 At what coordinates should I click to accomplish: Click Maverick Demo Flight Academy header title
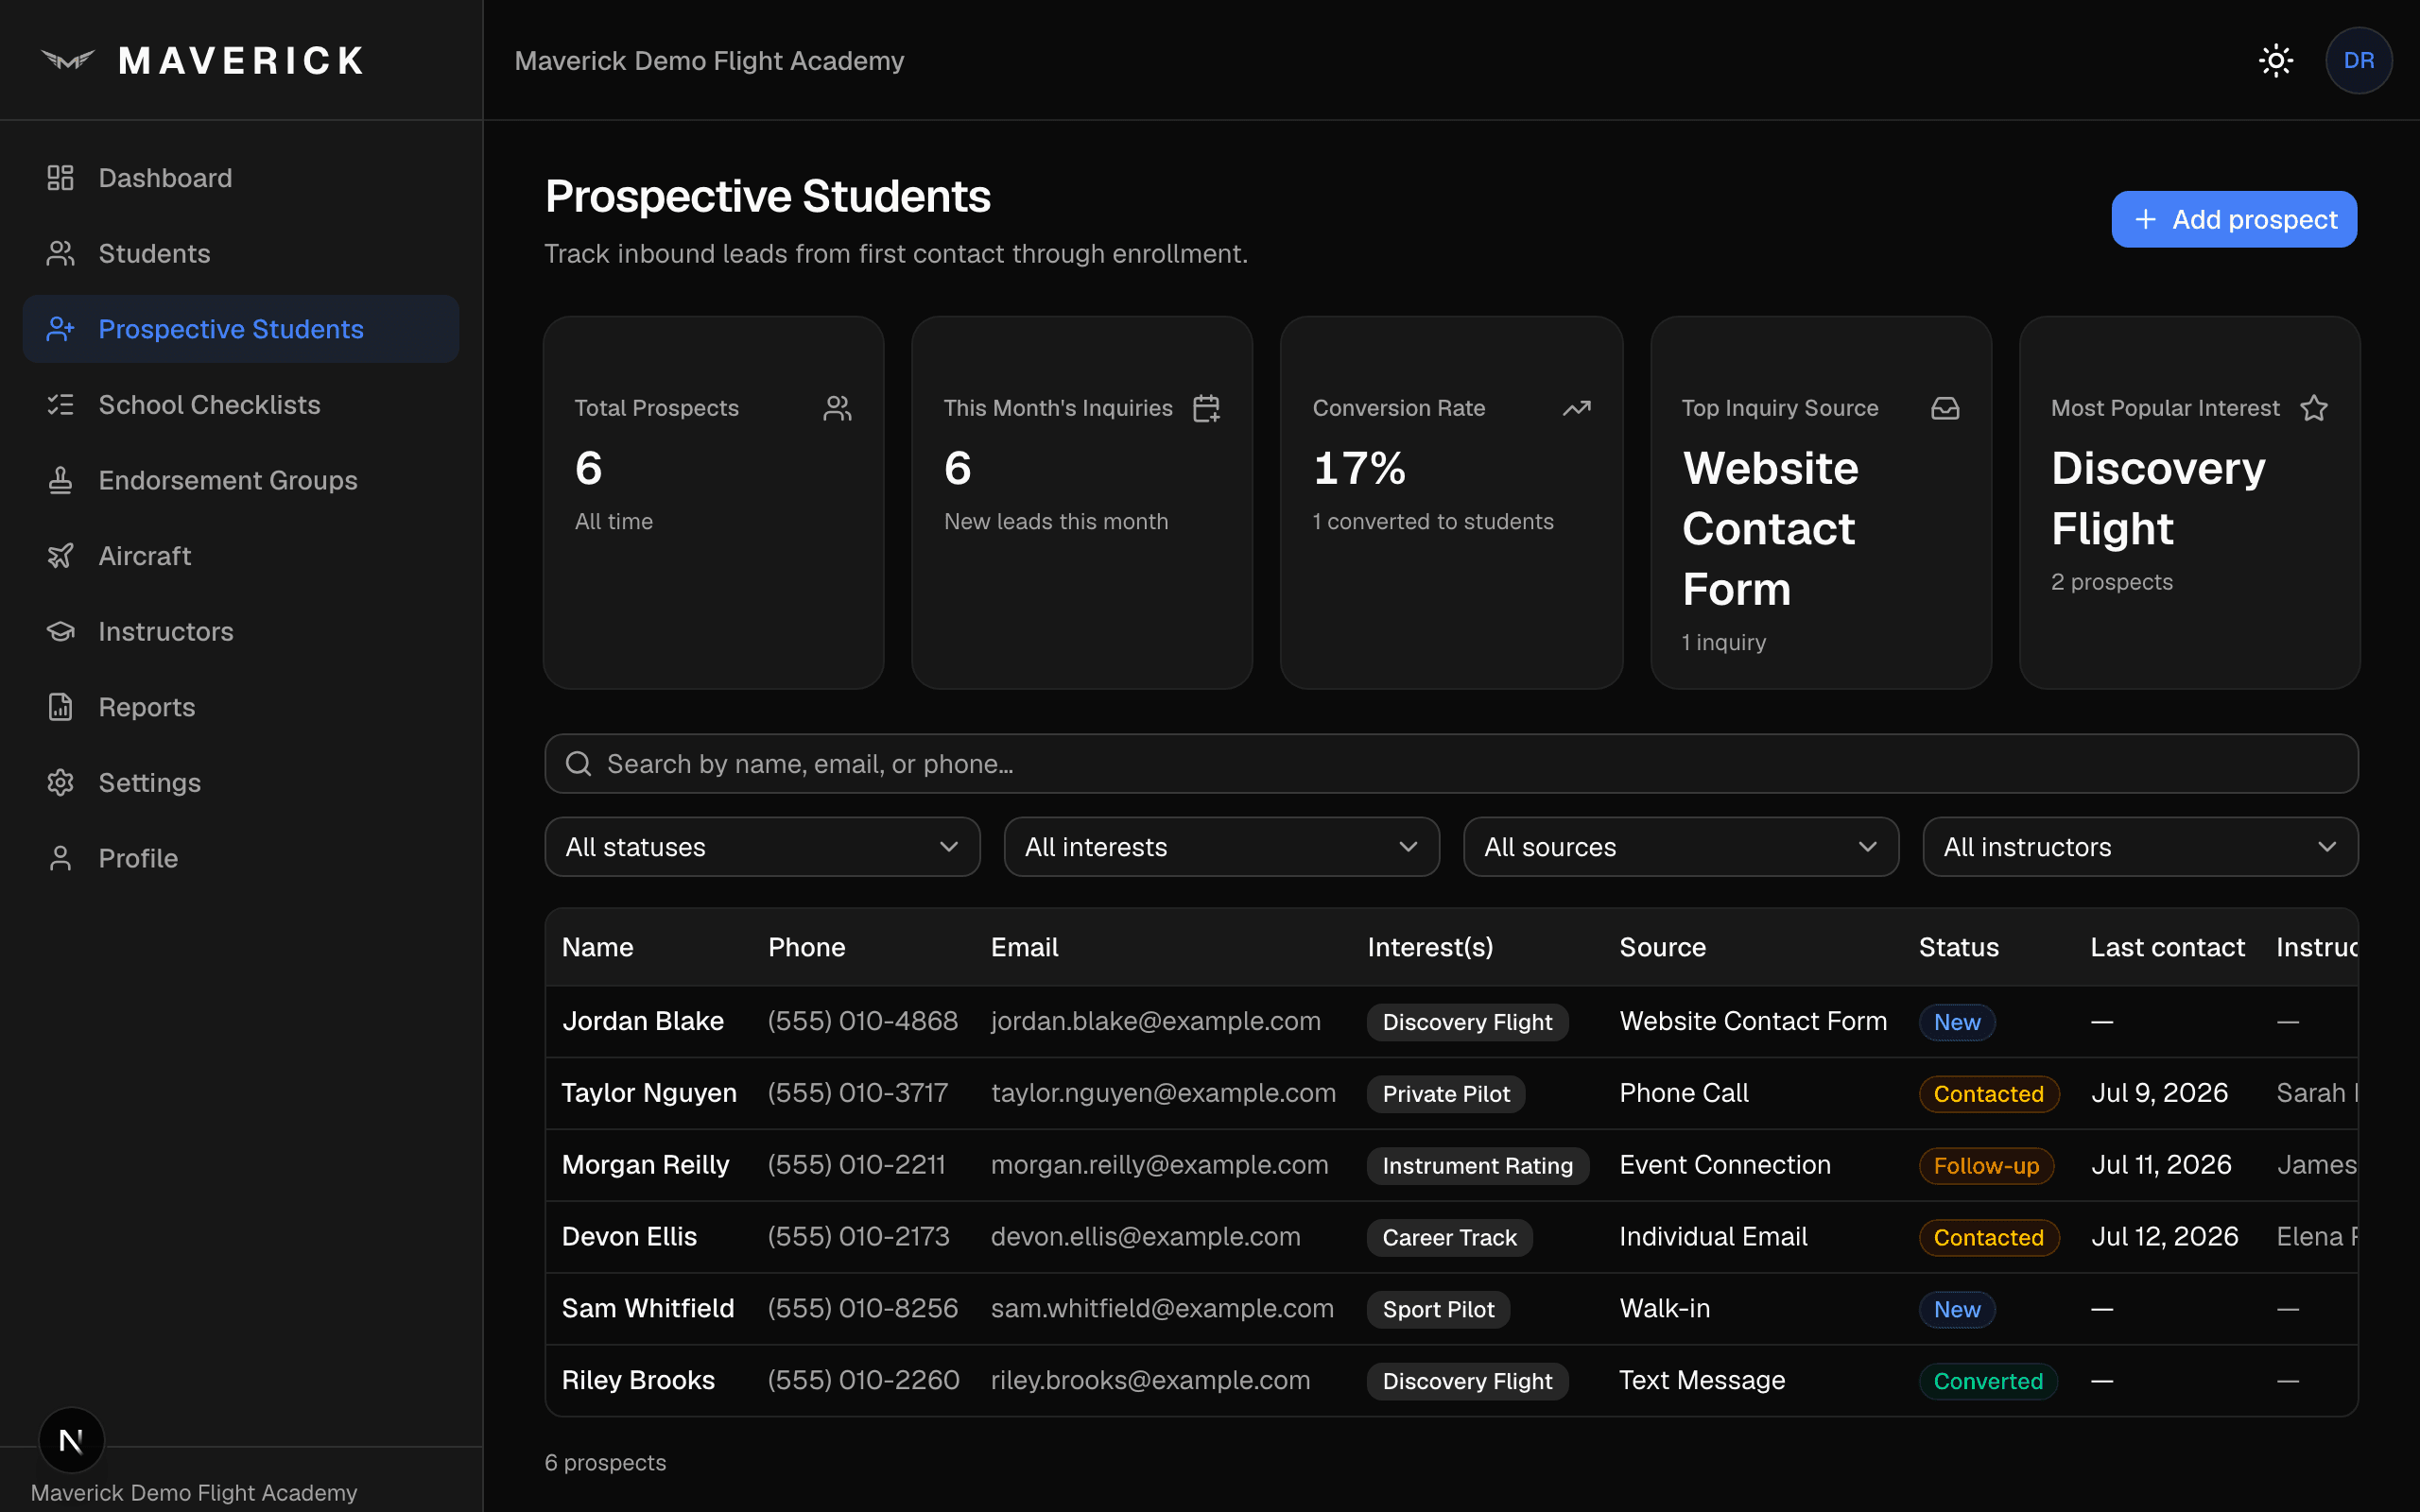(709, 61)
